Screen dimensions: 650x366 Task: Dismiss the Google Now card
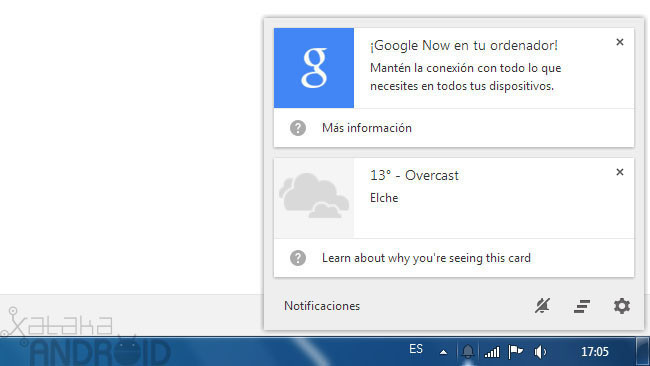coord(620,42)
